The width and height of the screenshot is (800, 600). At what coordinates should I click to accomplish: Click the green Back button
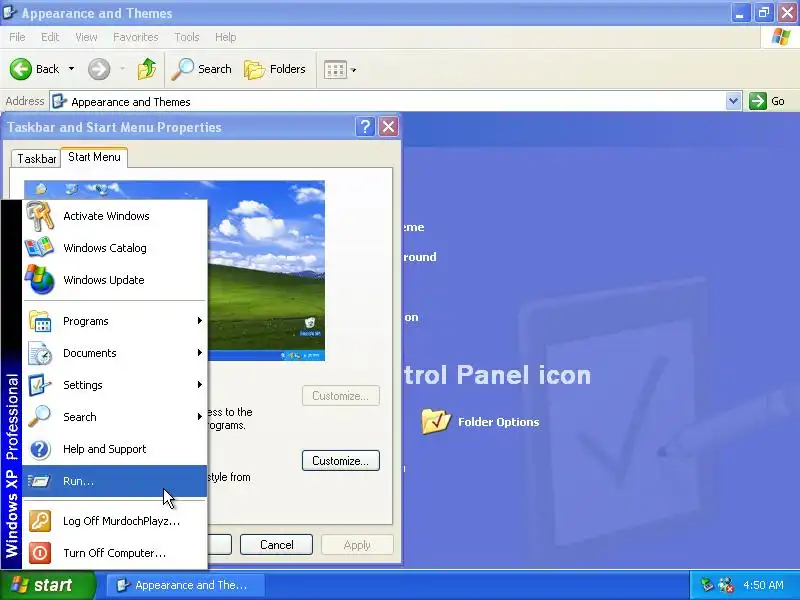pyautogui.click(x=34, y=69)
